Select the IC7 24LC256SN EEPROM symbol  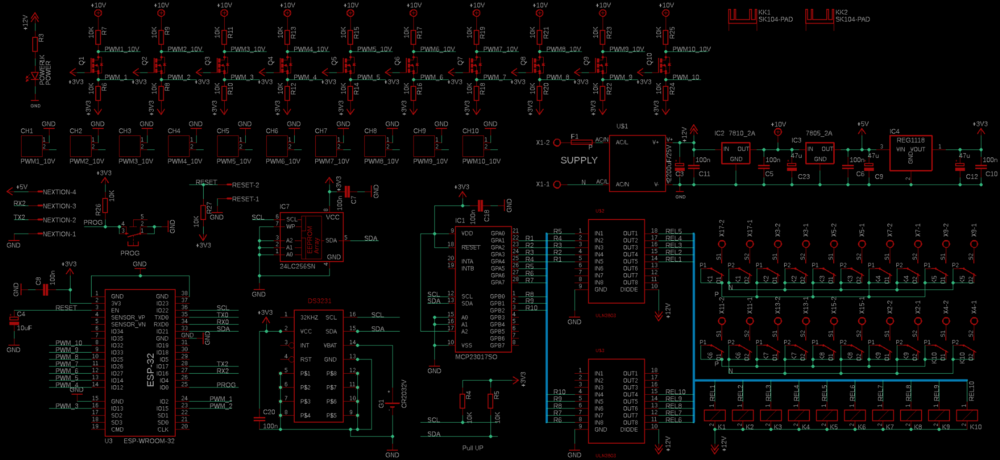[311, 237]
